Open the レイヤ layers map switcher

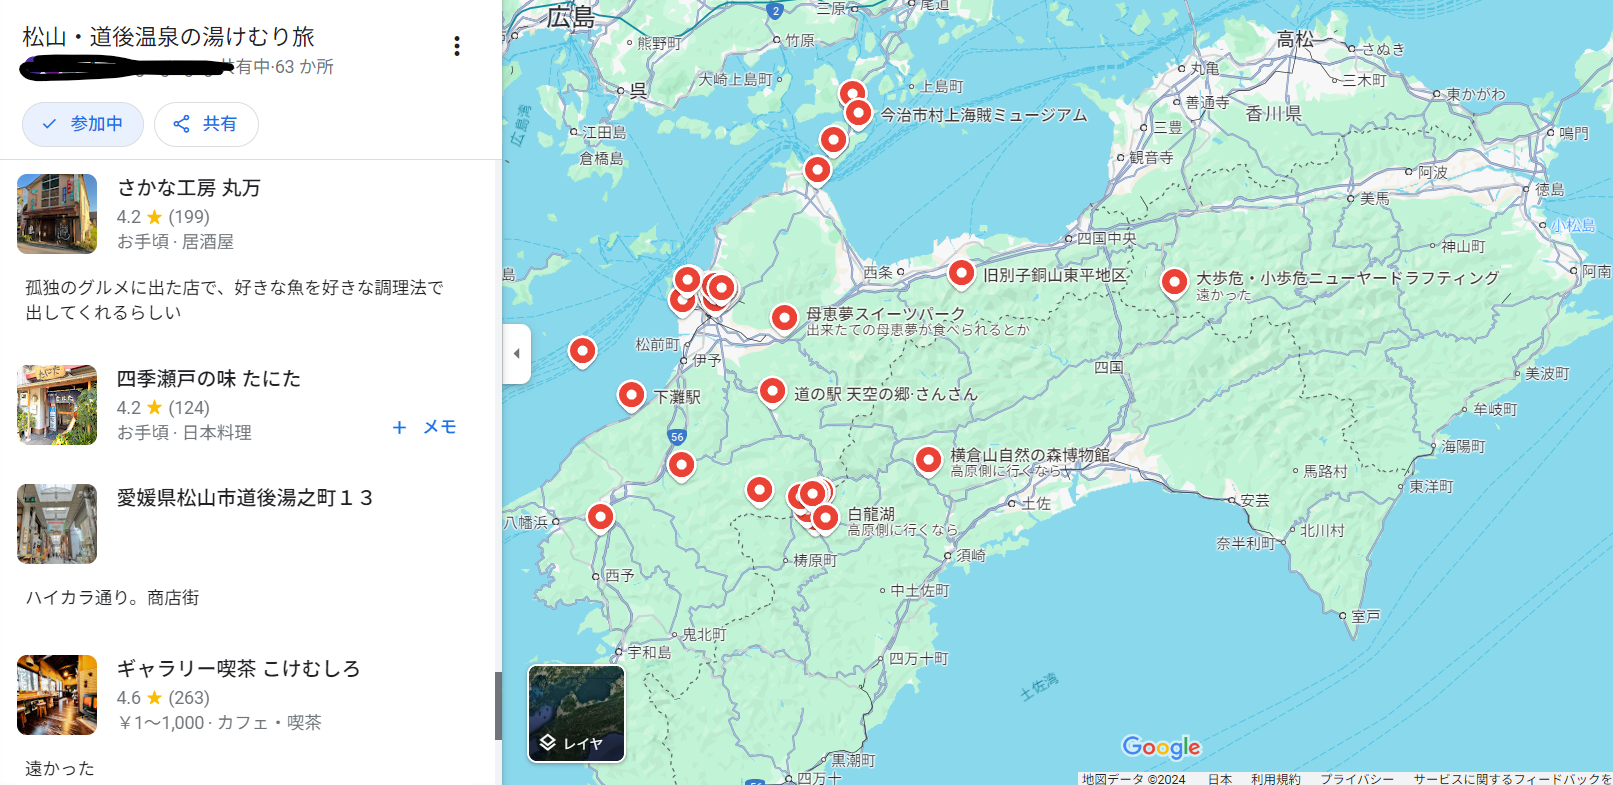pos(576,714)
